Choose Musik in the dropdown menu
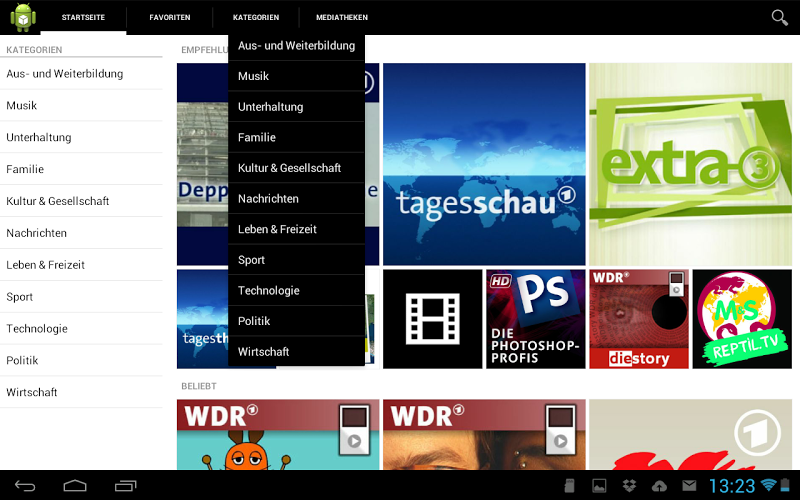800x500 pixels. [296, 76]
